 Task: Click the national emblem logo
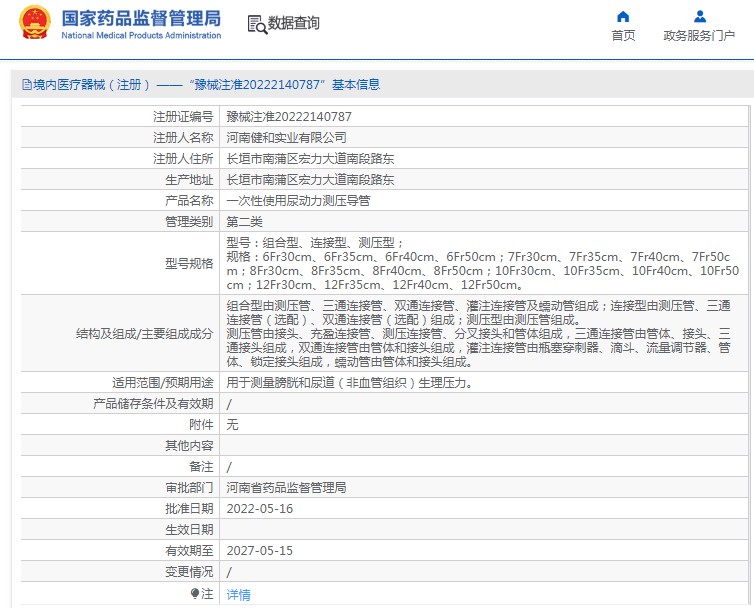pyautogui.click(x=35, y=23)
